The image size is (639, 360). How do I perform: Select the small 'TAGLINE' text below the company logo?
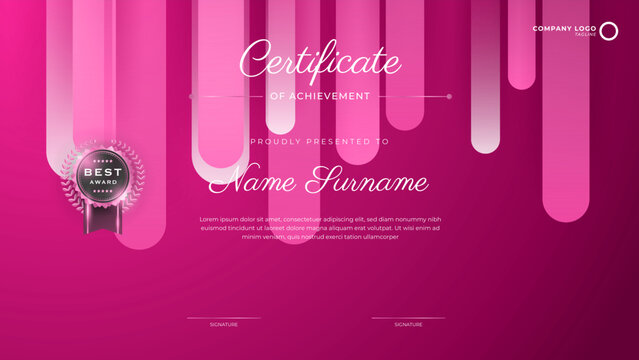click(x=586, y=35)
